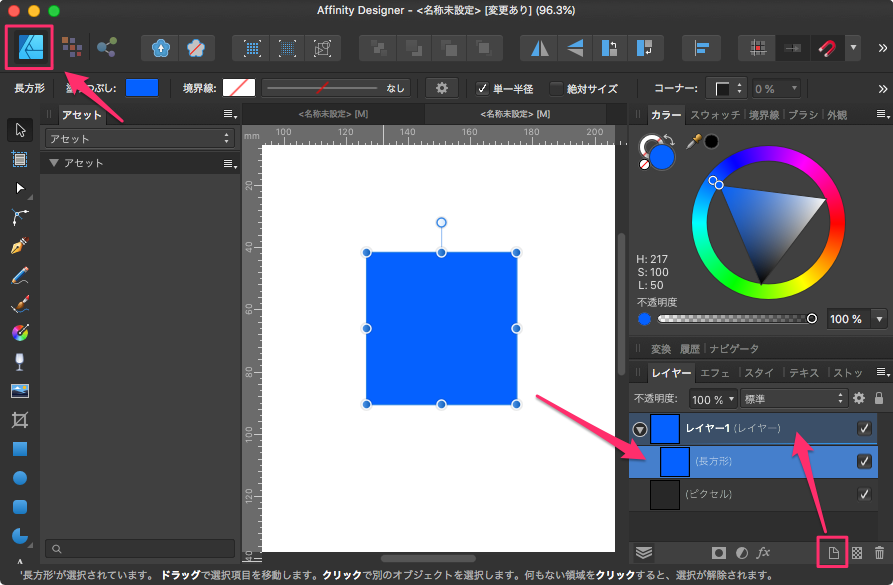Click the Draw persona icon
Image resolution: width=893 pixels, height=585 pixels.
[28, 46]
